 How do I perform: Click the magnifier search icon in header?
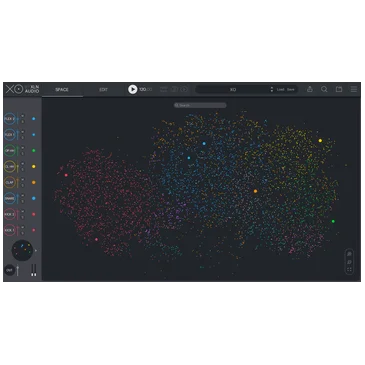tap(324, 89)
